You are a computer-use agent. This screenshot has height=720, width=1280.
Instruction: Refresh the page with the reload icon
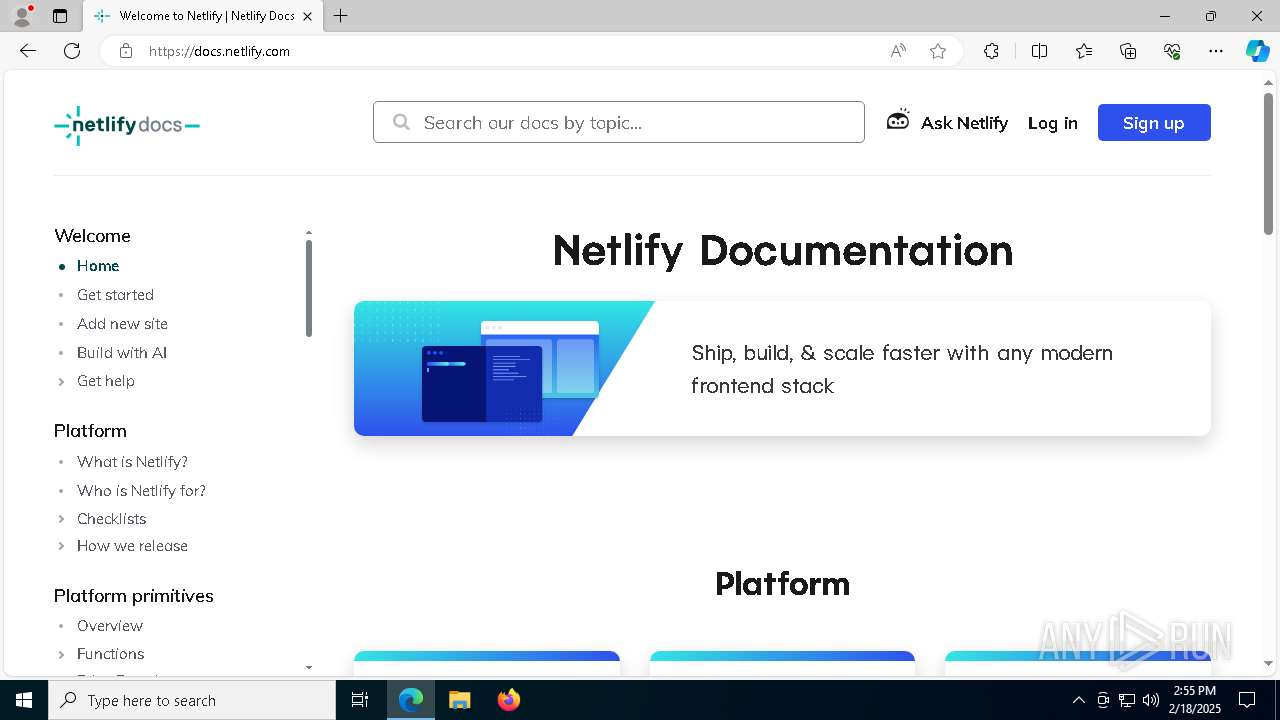pyautogui.click(x=72, y=51)
